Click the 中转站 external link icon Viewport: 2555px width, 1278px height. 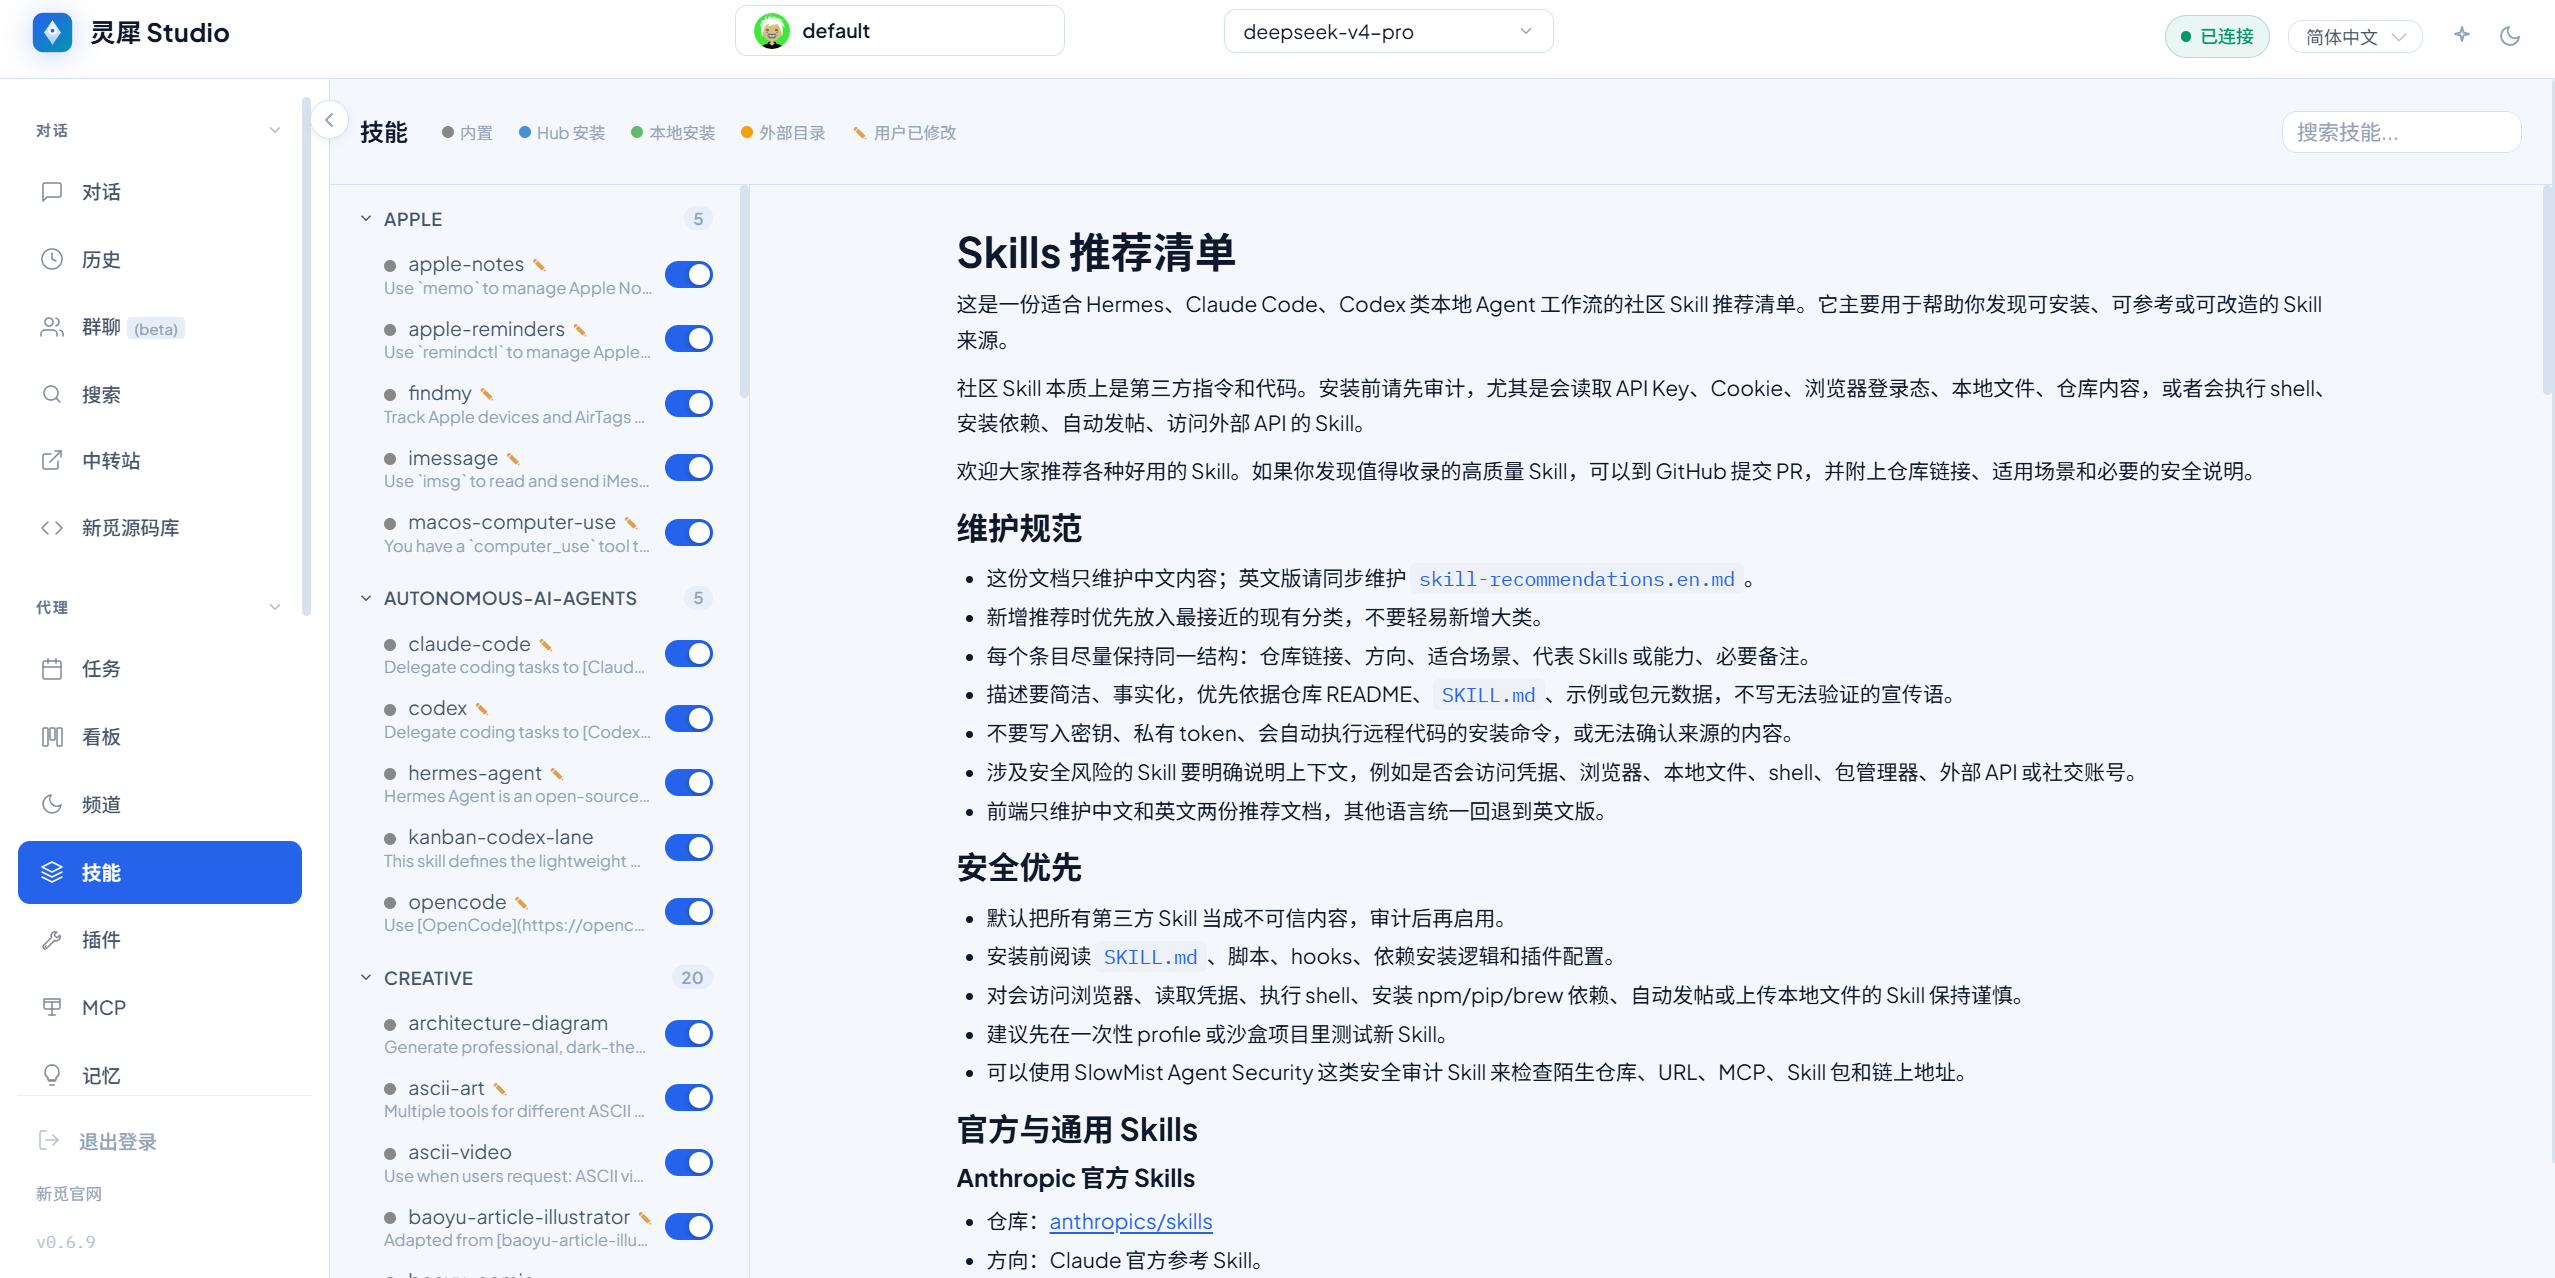[52, 460]
